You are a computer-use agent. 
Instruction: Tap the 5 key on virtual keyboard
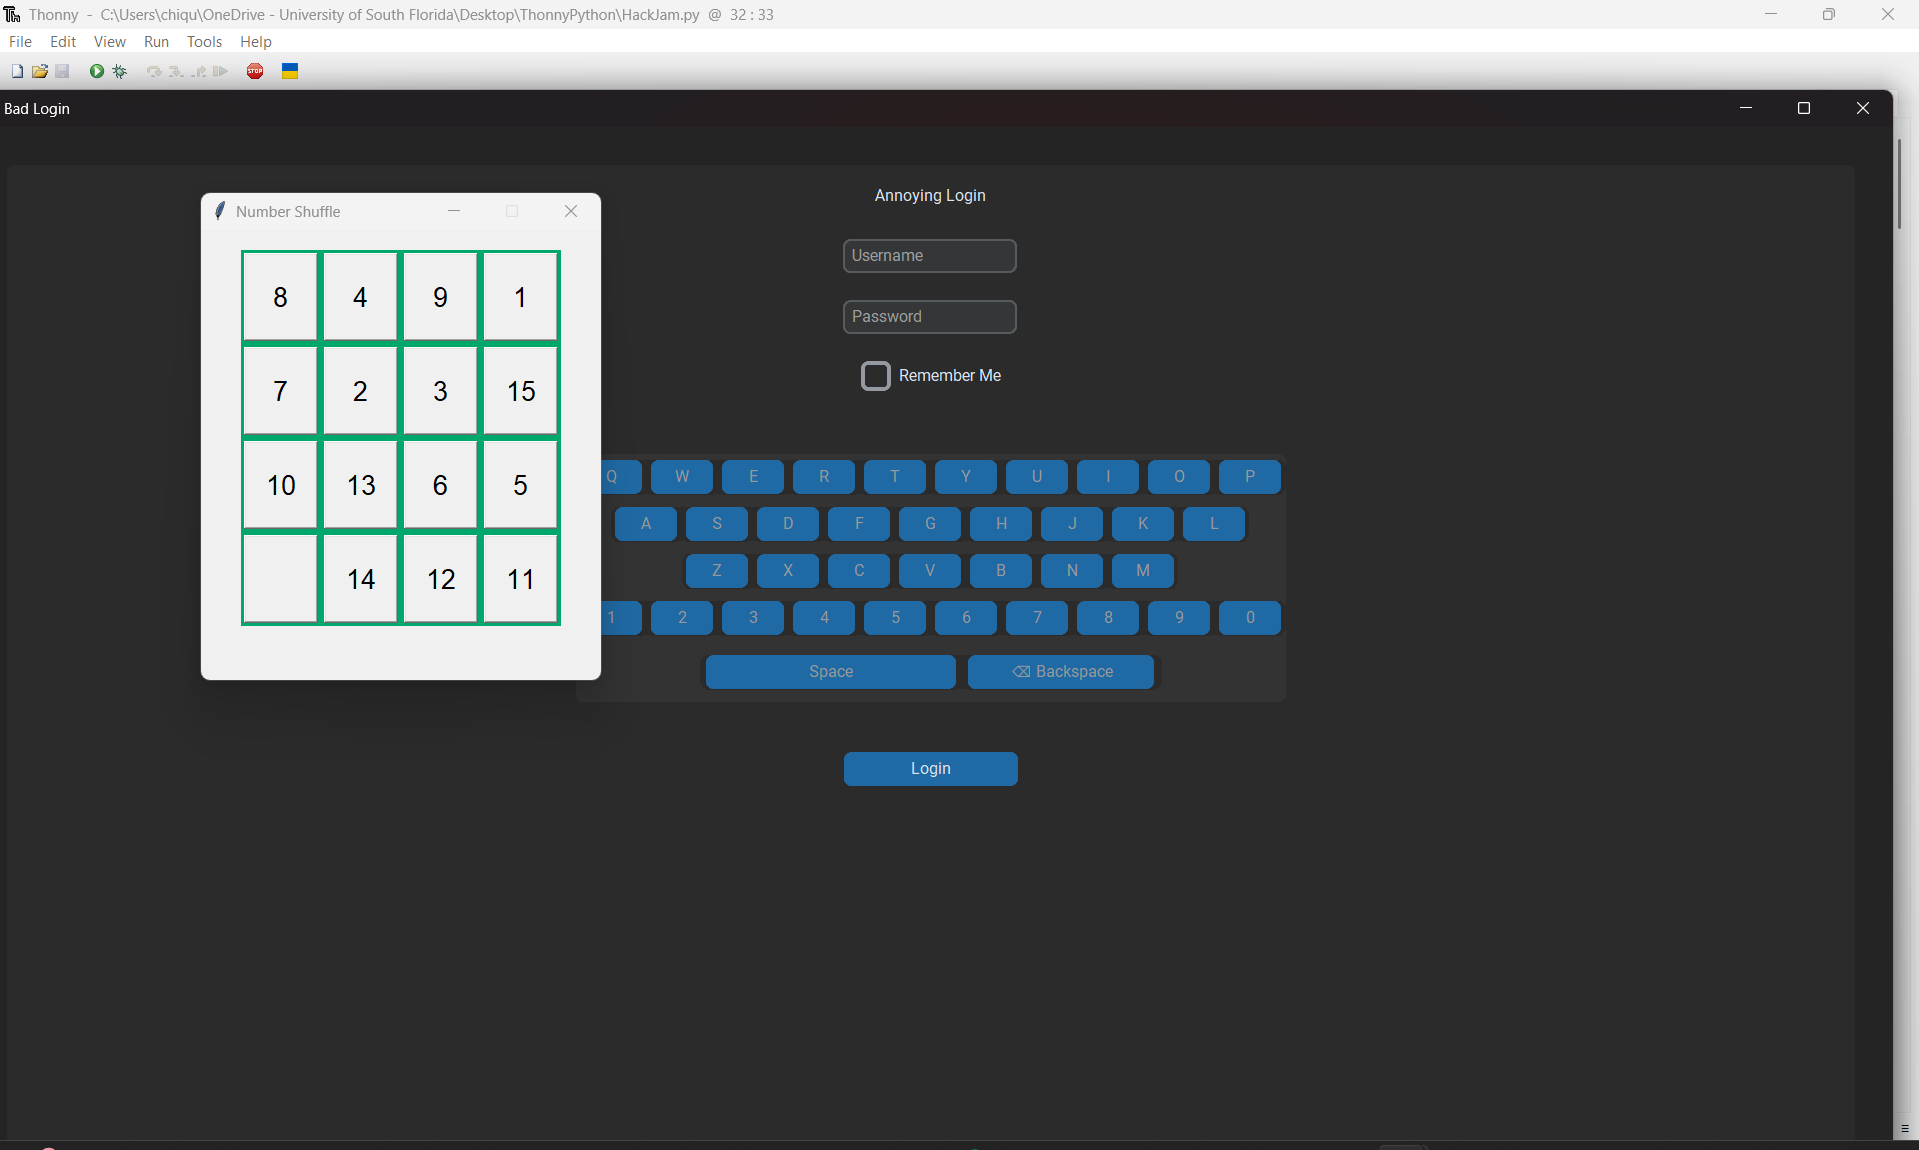click(x=895, y=618)
